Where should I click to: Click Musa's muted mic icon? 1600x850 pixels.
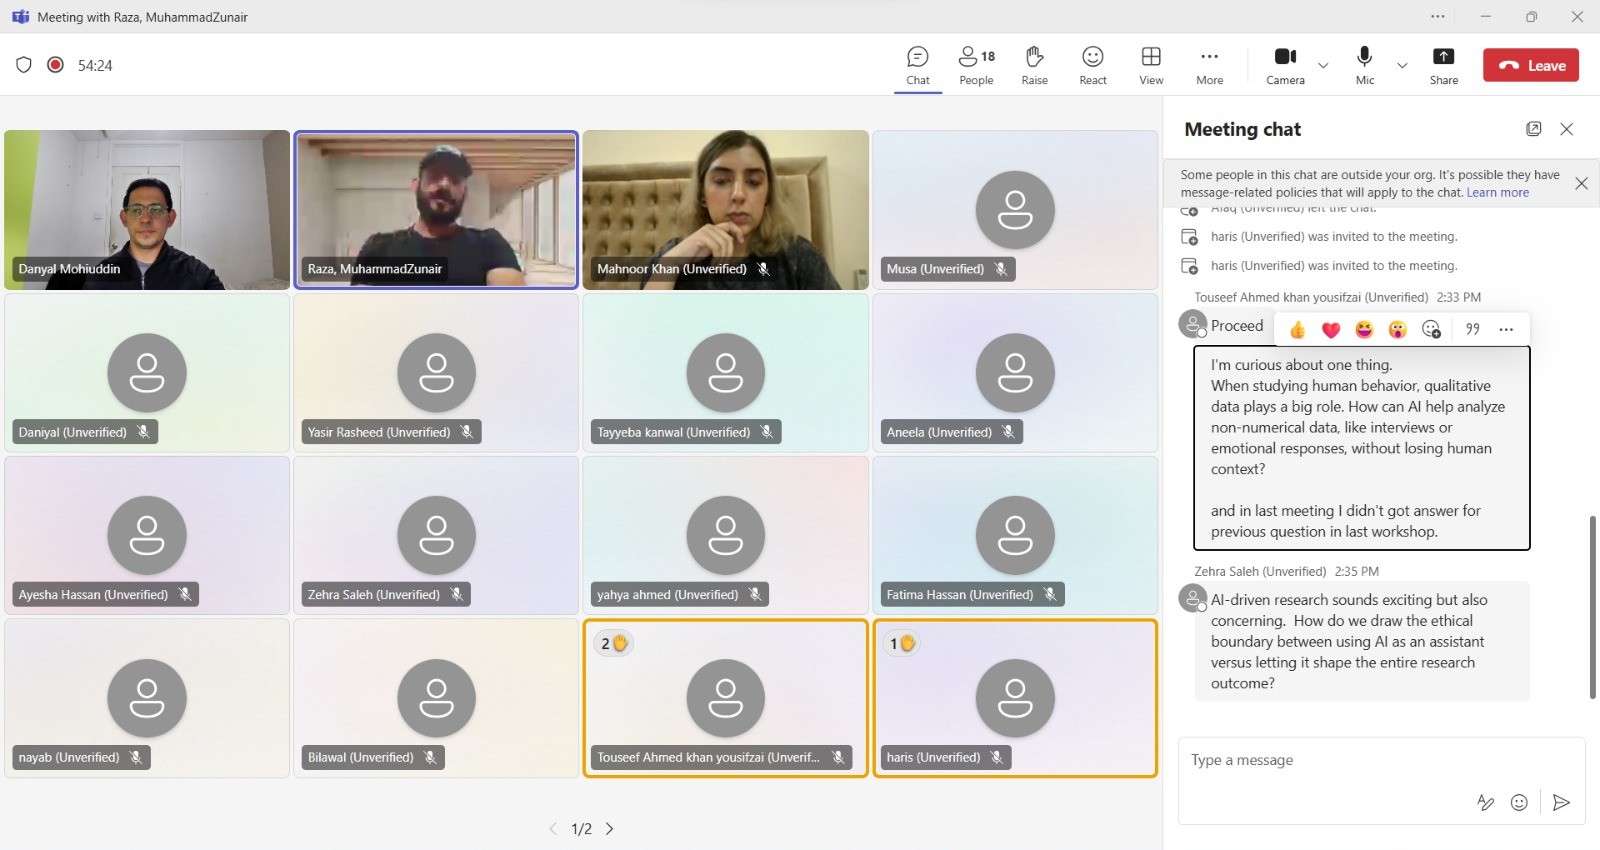[1001, 269]
